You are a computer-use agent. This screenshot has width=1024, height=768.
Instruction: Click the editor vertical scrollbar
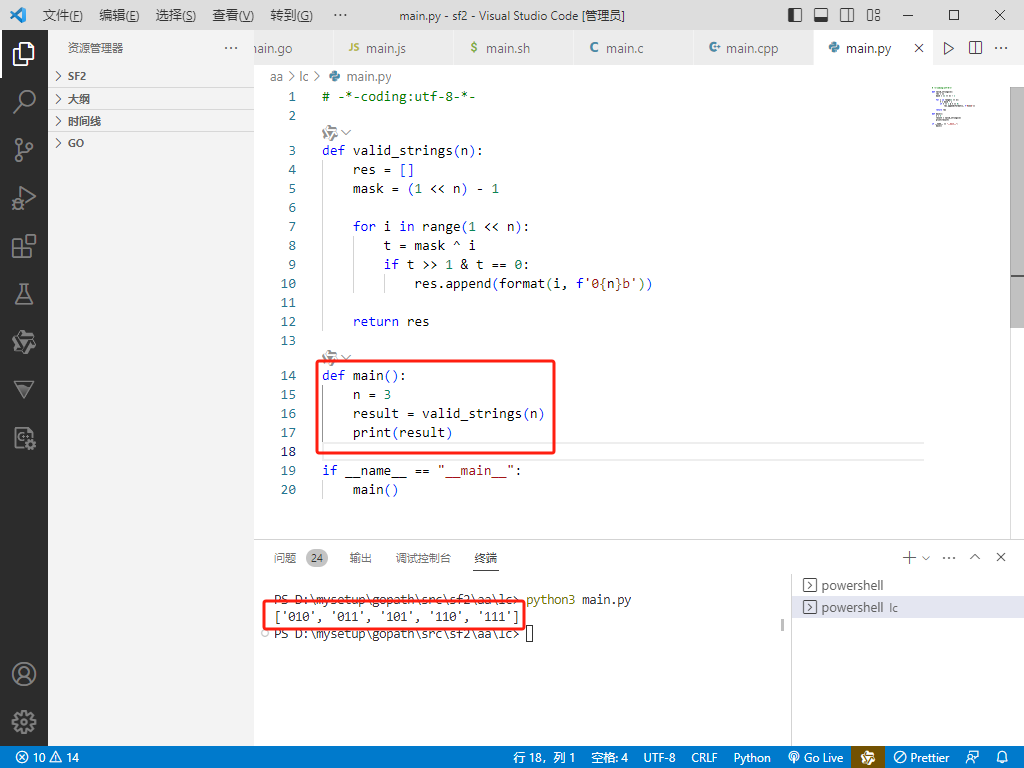[x=1017, y=208]
